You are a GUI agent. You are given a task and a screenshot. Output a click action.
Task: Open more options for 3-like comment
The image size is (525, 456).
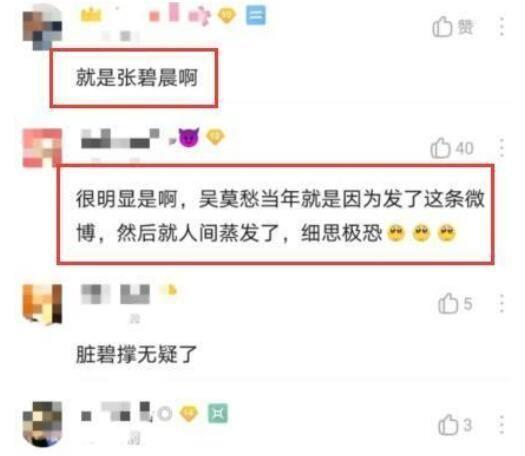pyautogui.click(x=502, y=425)
